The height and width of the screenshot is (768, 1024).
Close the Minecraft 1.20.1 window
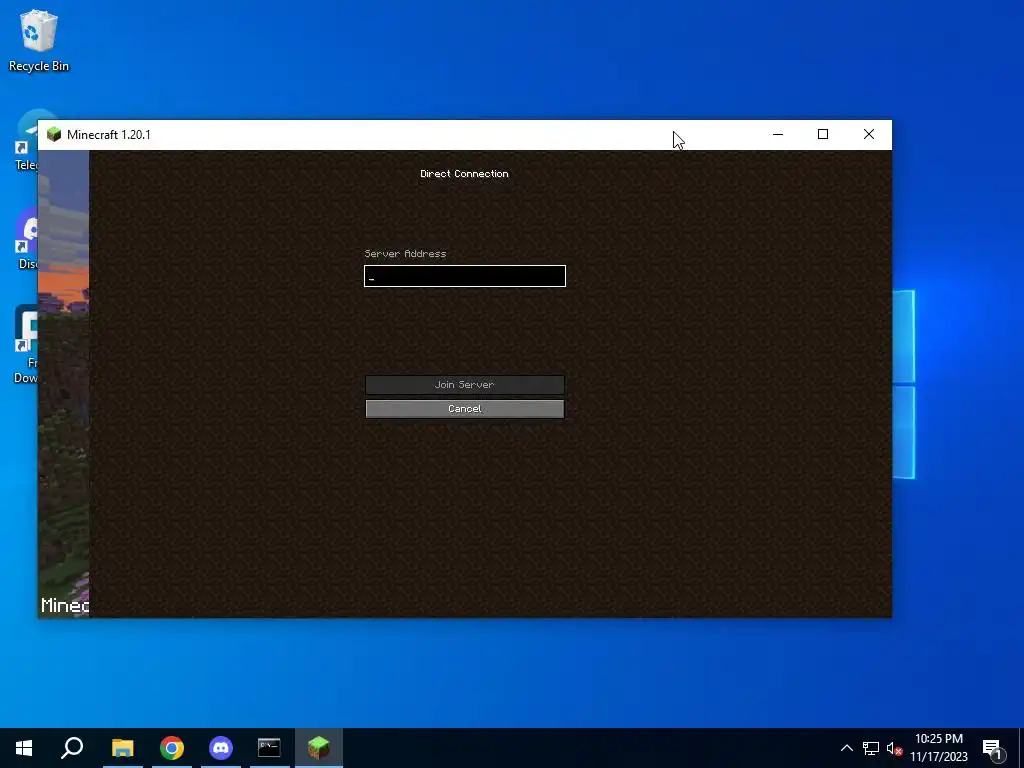point(869,135)
